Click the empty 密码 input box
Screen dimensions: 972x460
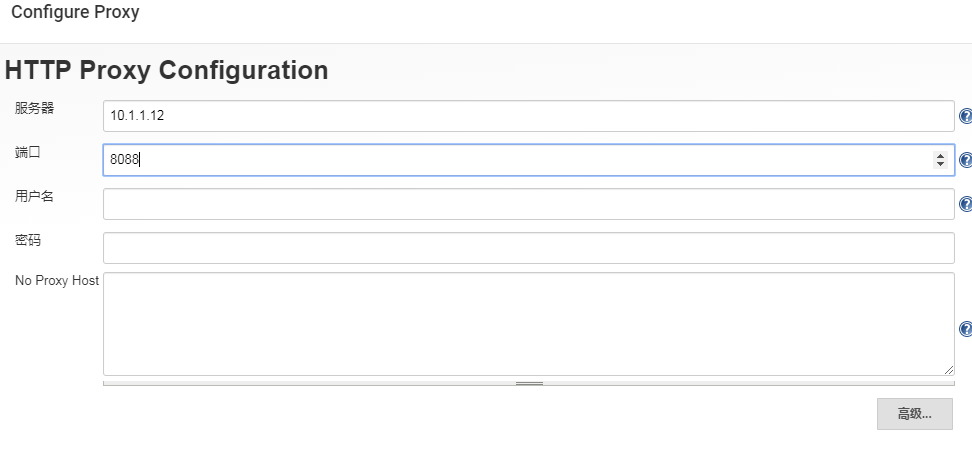coord(528,248)
